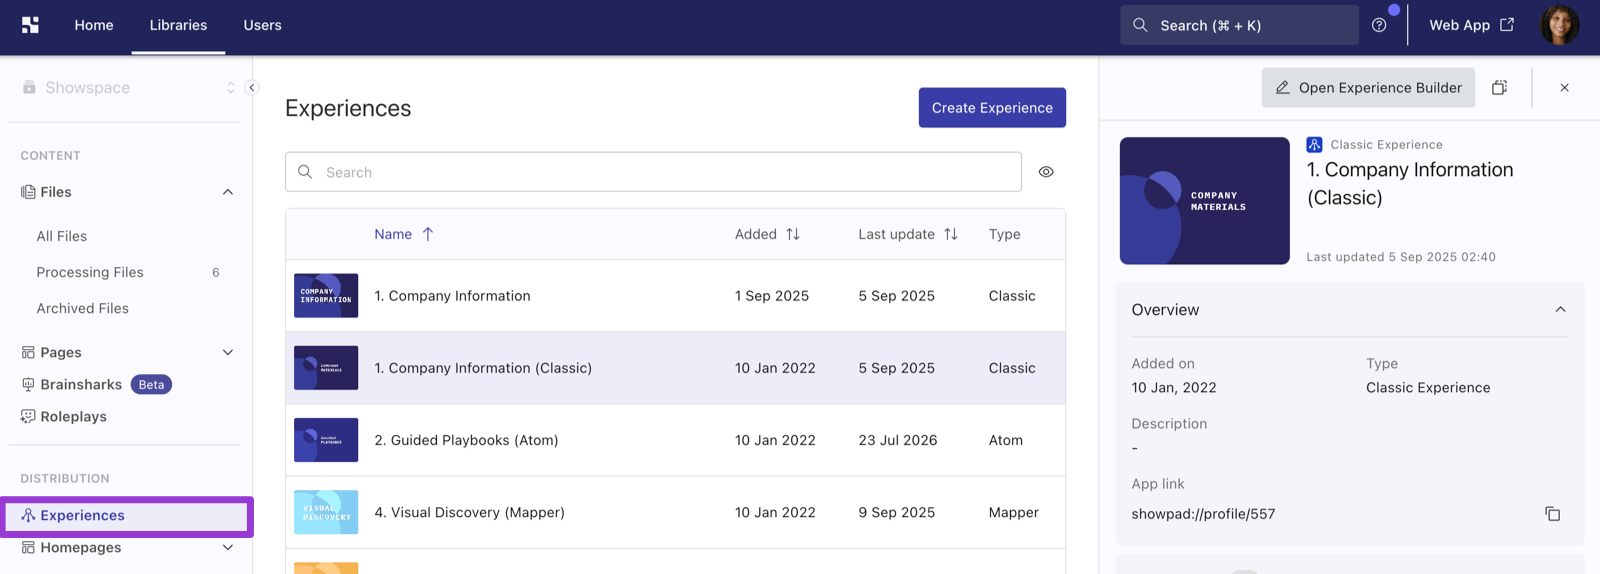1600x574 pixels.
Task: Open Processing Files in sidebar
Action: [x=90, y=272]
